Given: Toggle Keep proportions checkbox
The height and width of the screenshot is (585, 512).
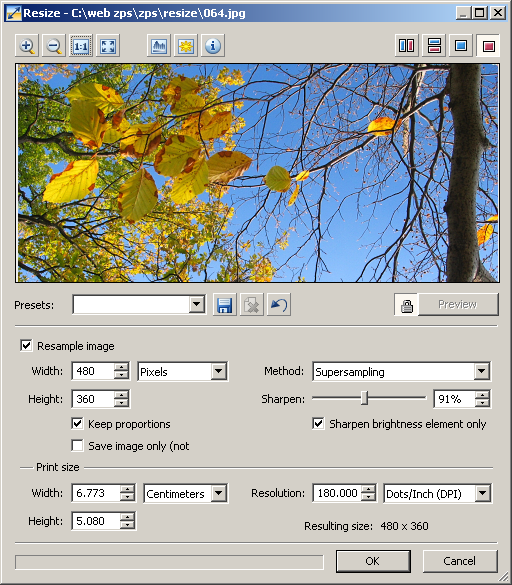Looking at the screenshot, I should [77, 423].
